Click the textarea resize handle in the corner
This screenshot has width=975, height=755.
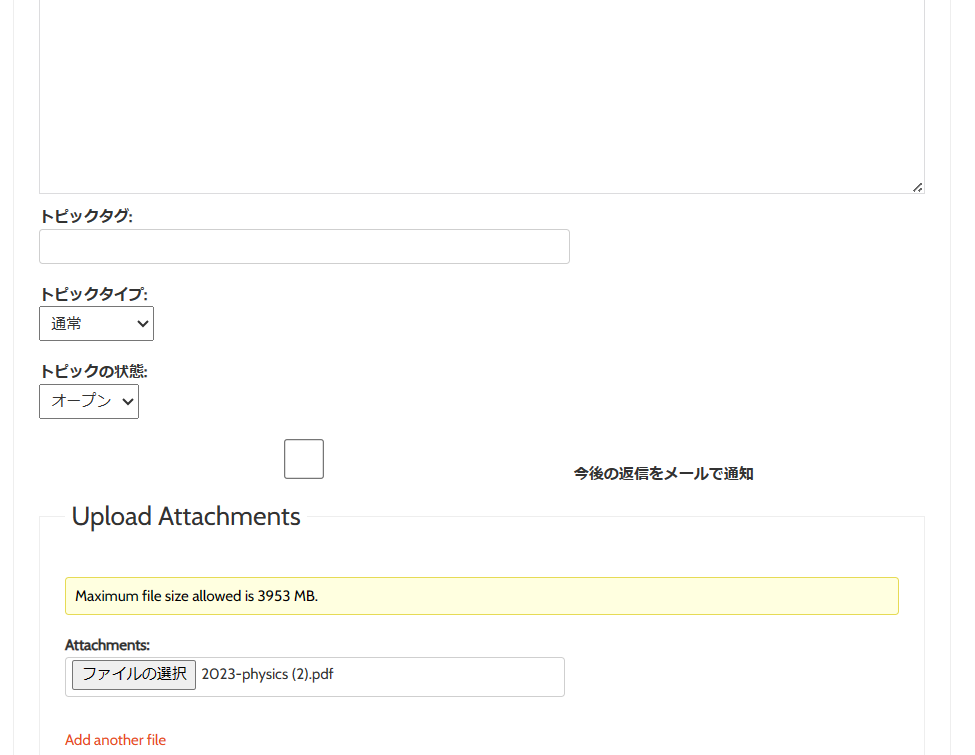(917, 187)
